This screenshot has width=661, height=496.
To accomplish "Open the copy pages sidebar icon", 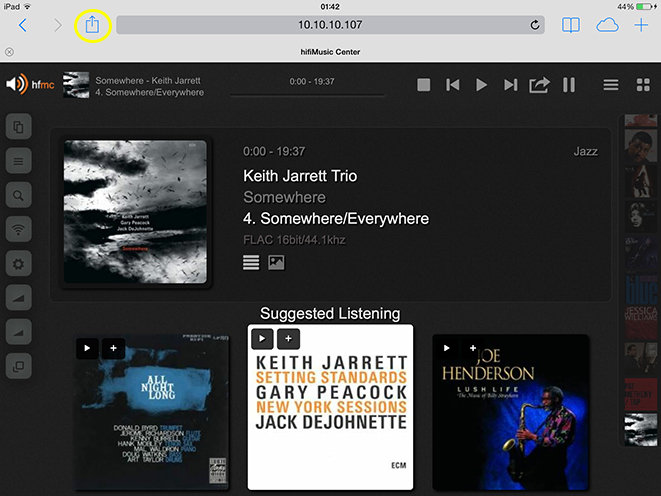I will (x=19, y=126).
